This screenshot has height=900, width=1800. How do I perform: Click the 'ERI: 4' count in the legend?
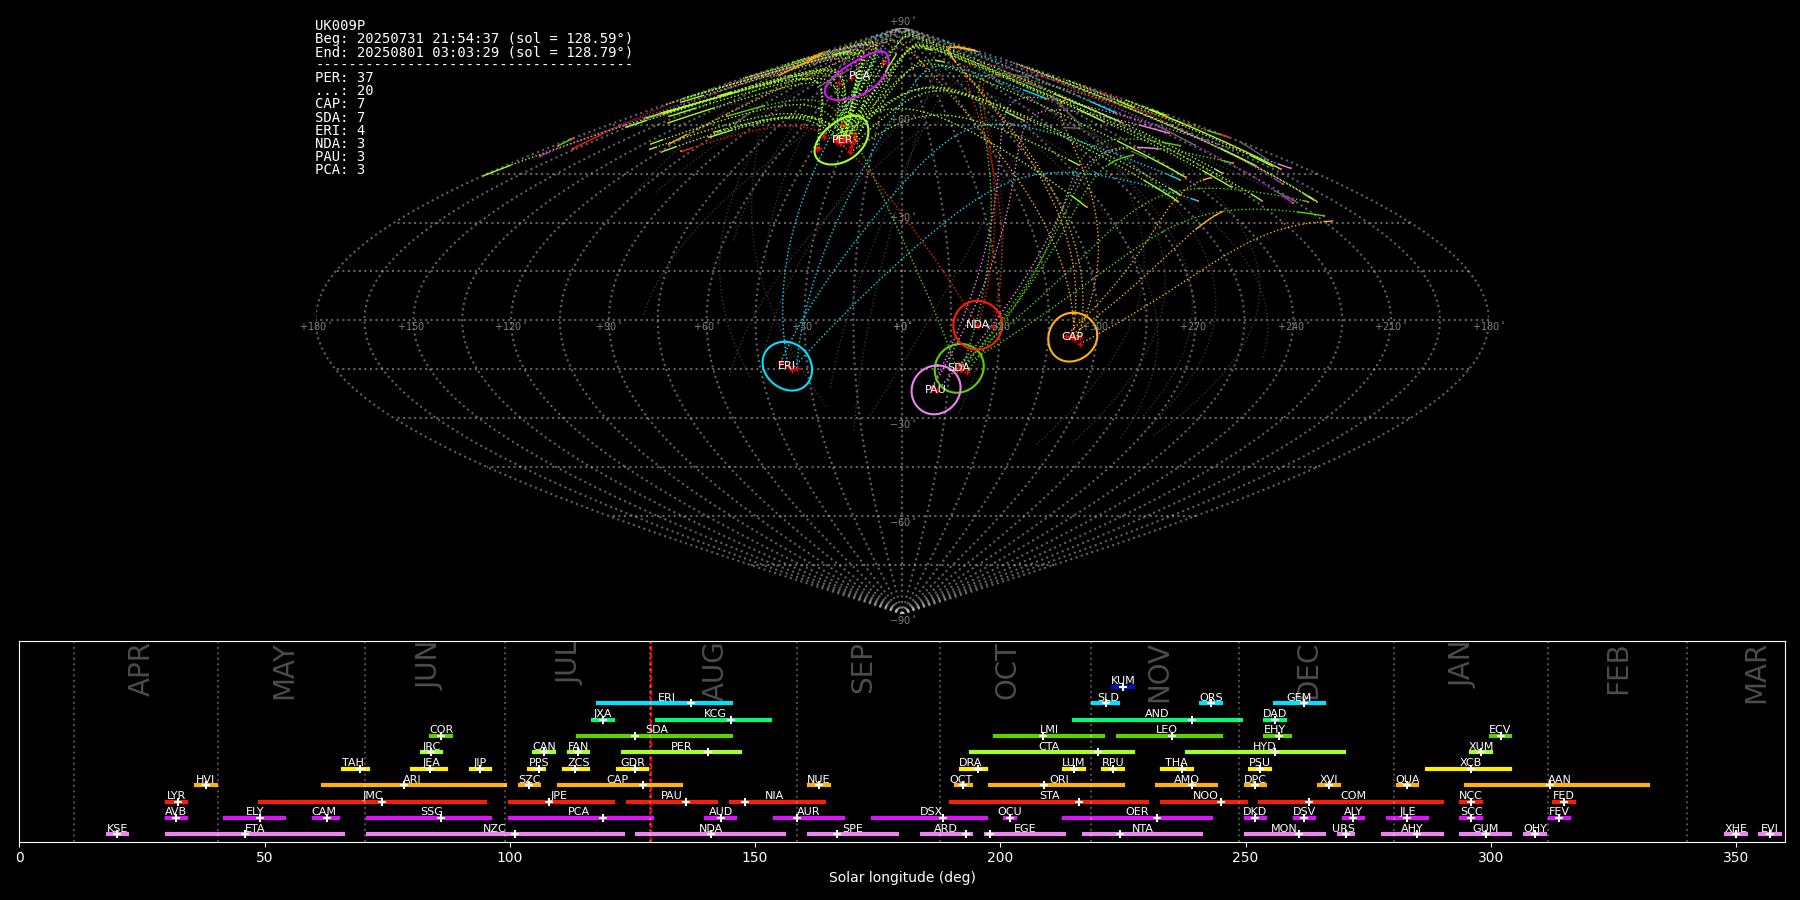[x=340, y=131]
